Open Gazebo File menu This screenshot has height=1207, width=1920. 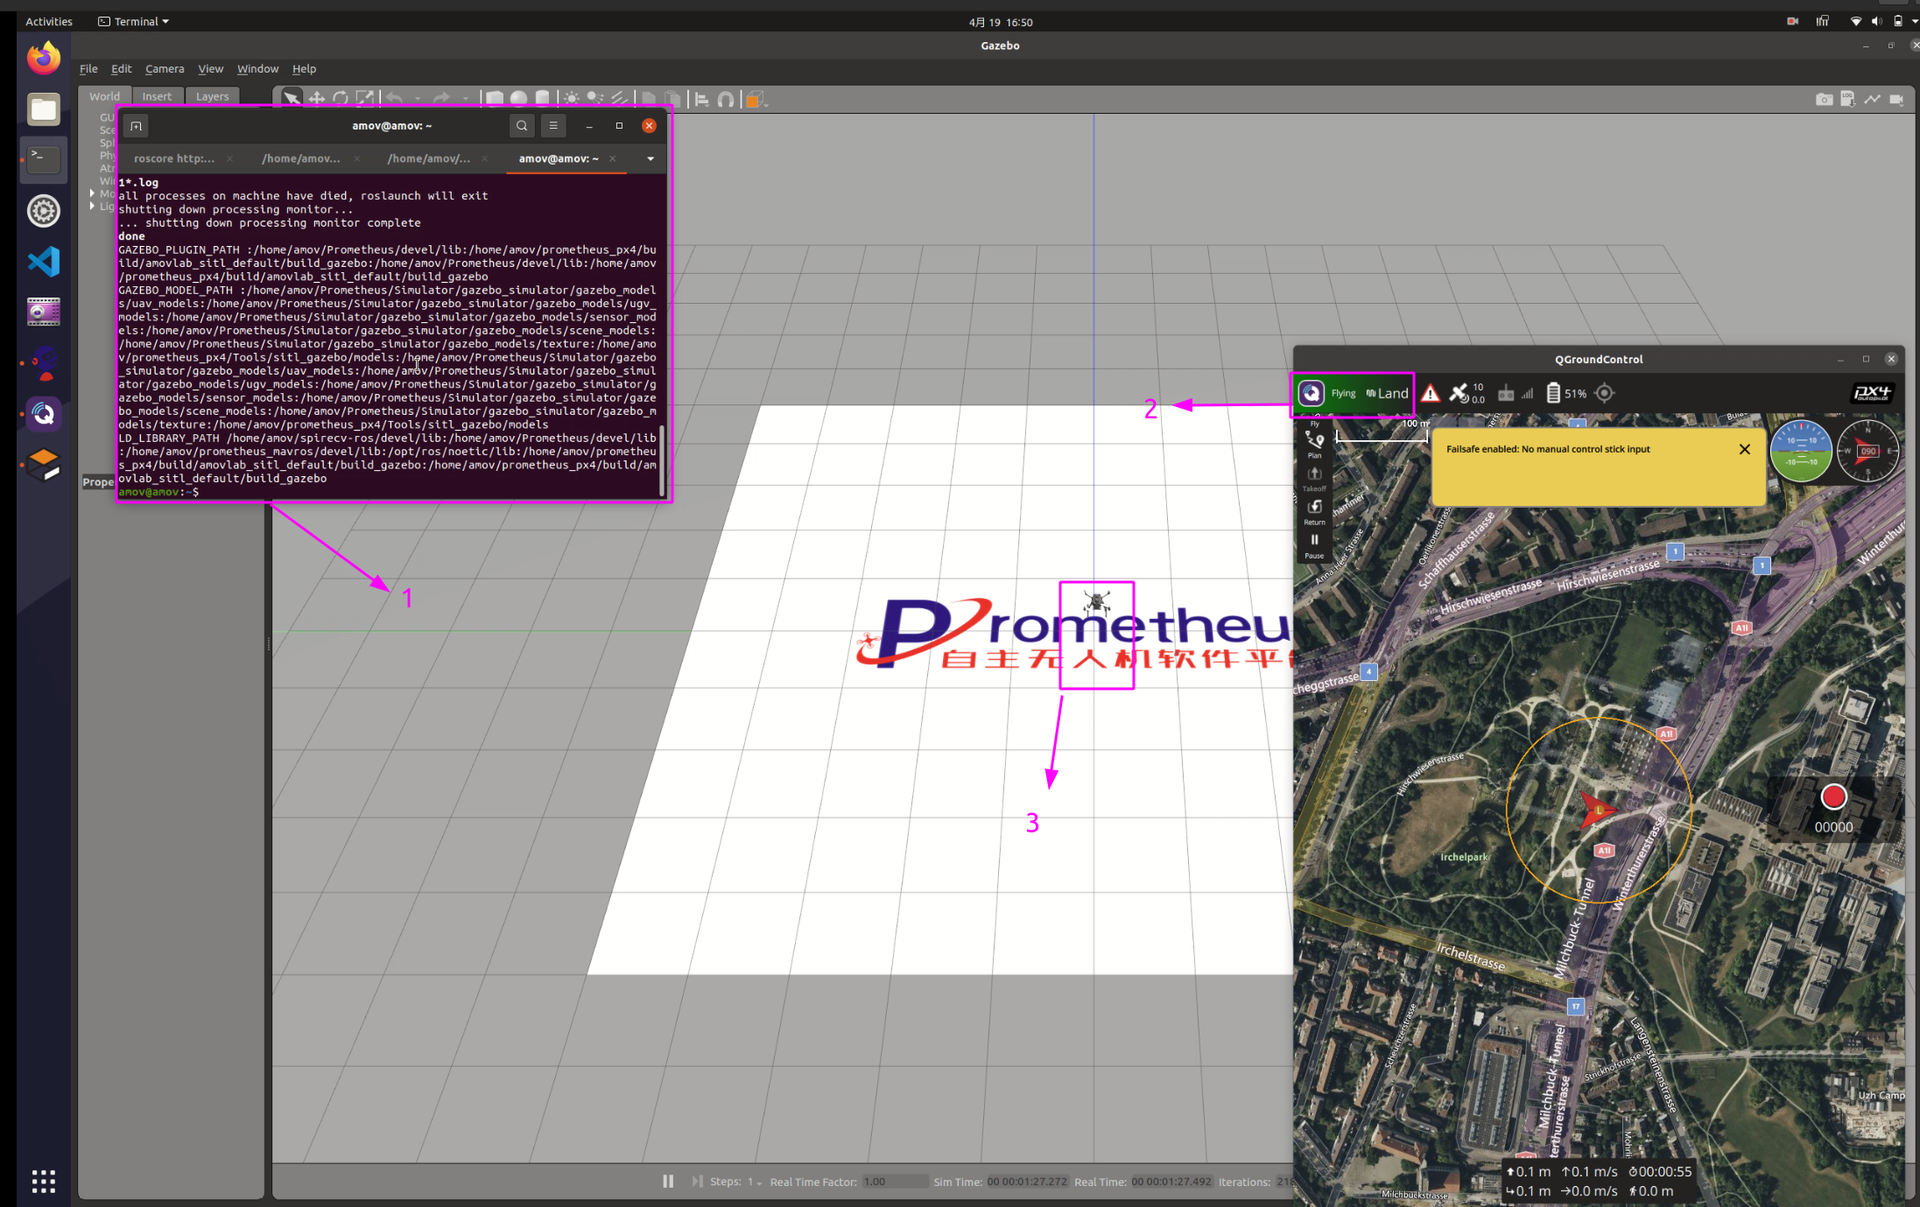coord(88,69)
